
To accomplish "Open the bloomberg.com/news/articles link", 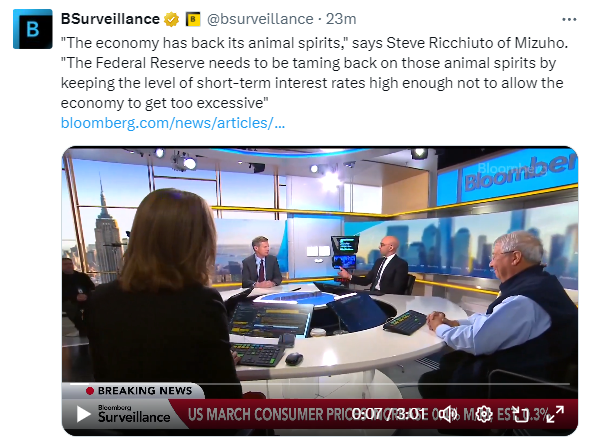I will click(173, 123).
